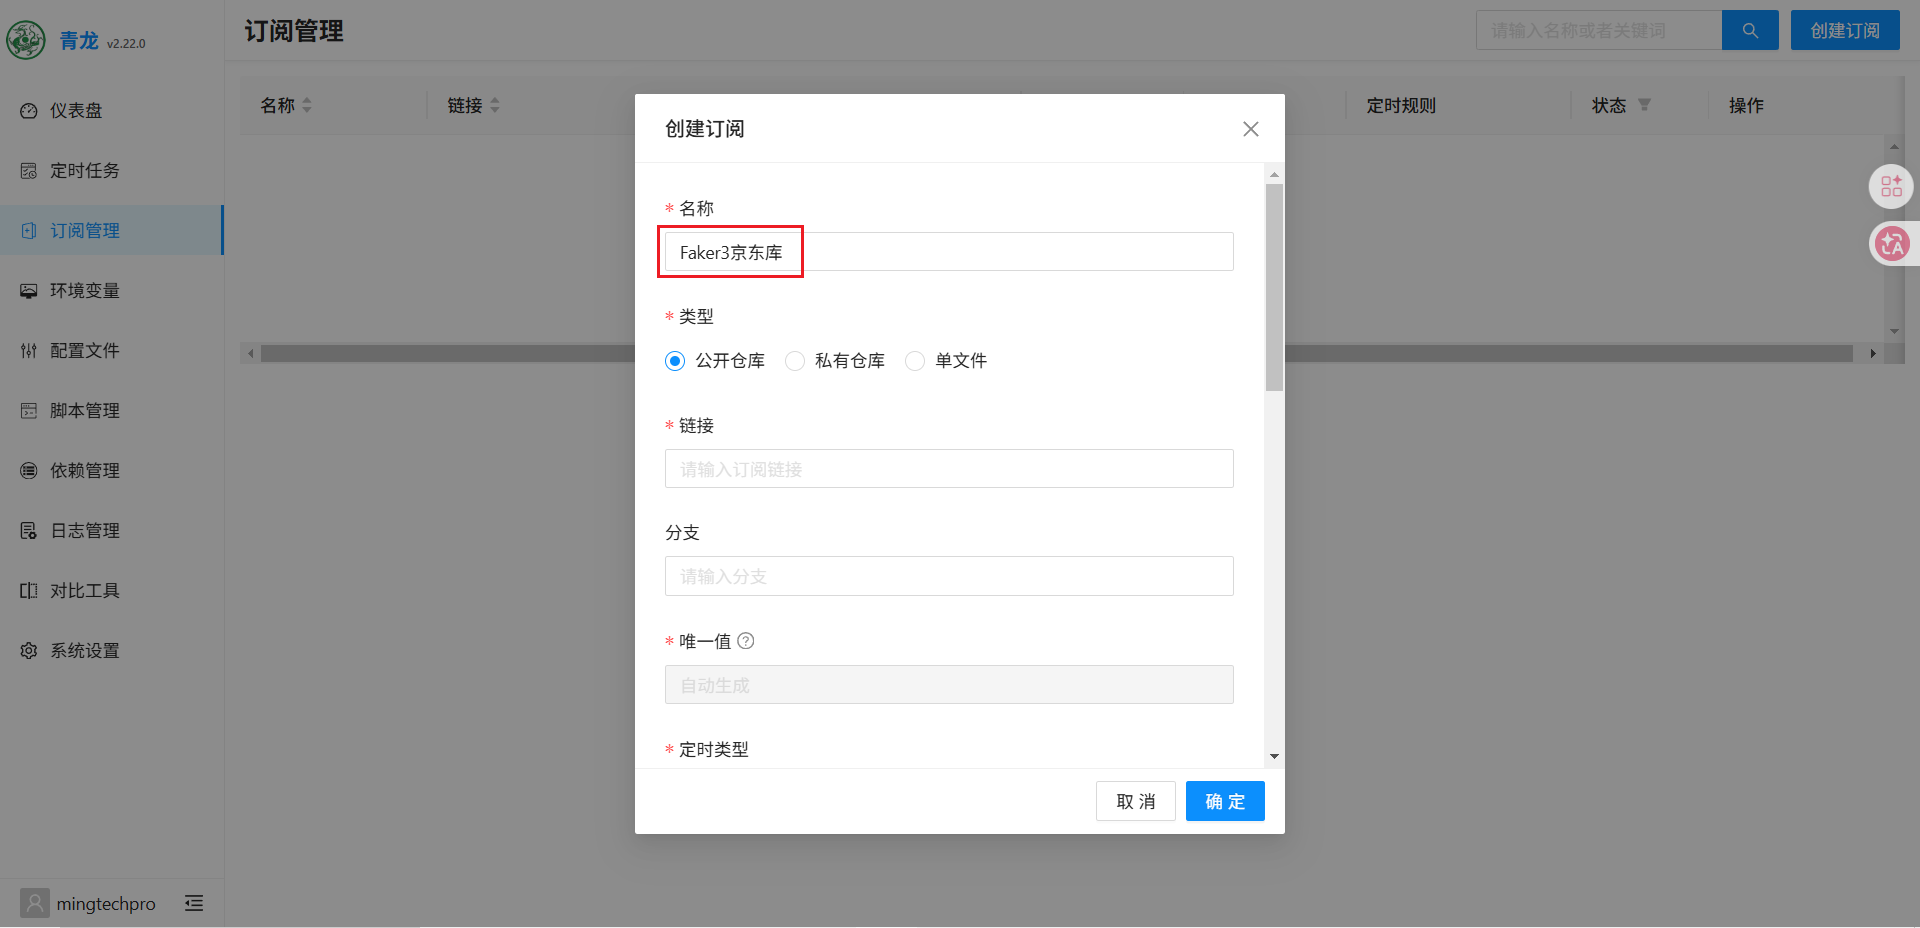Click the 对比工具 sidebar icon
Image resolution: width=1920 pixels, height=928 pixels.
pos(29,590)
